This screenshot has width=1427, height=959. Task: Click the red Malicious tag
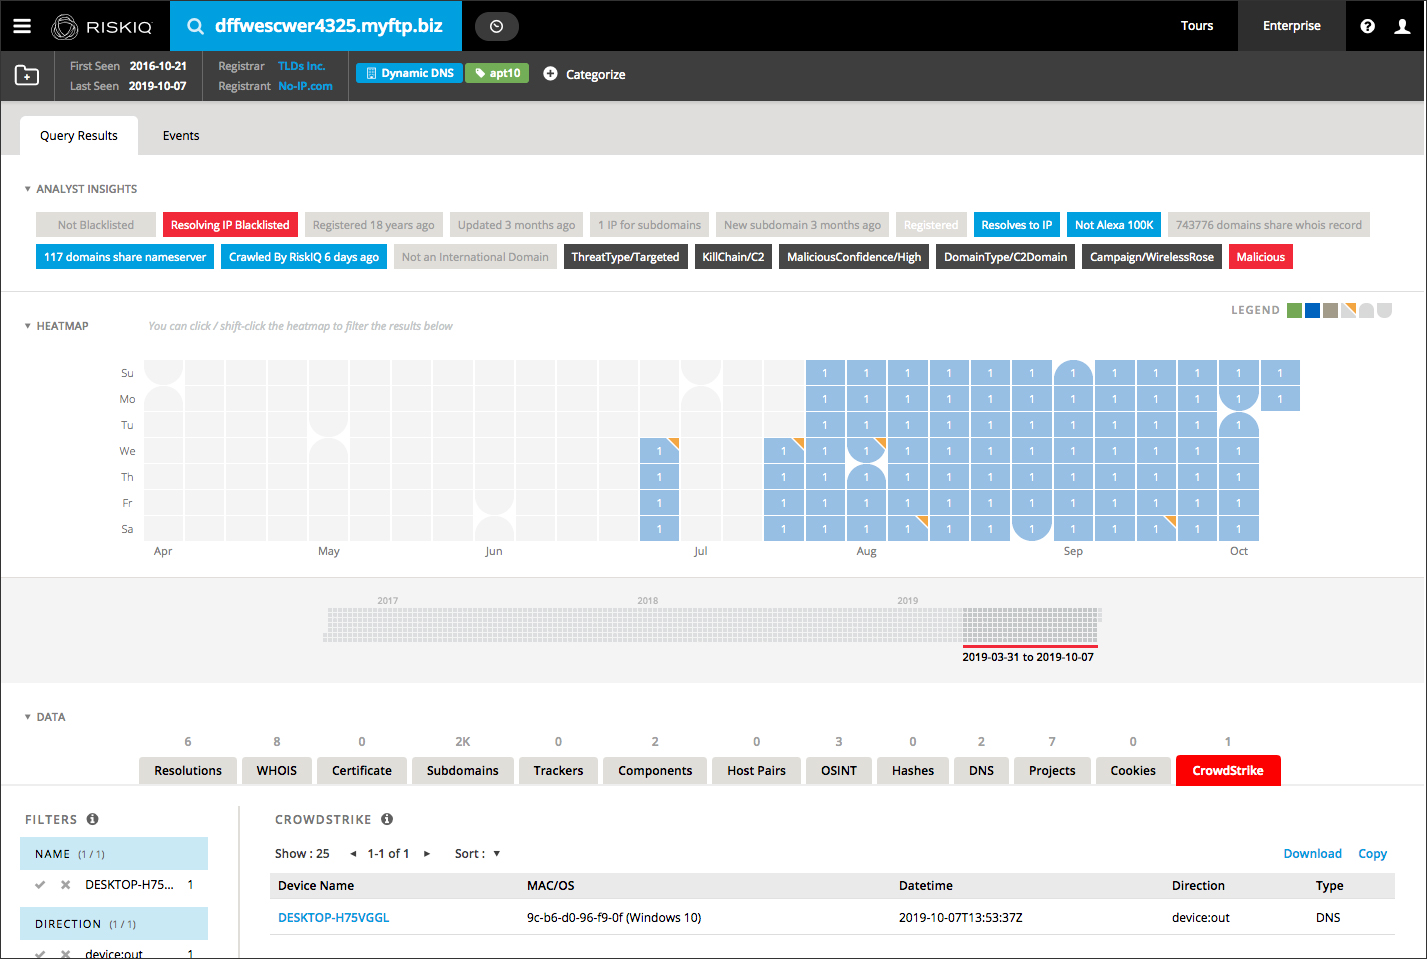pos(1261,257)
